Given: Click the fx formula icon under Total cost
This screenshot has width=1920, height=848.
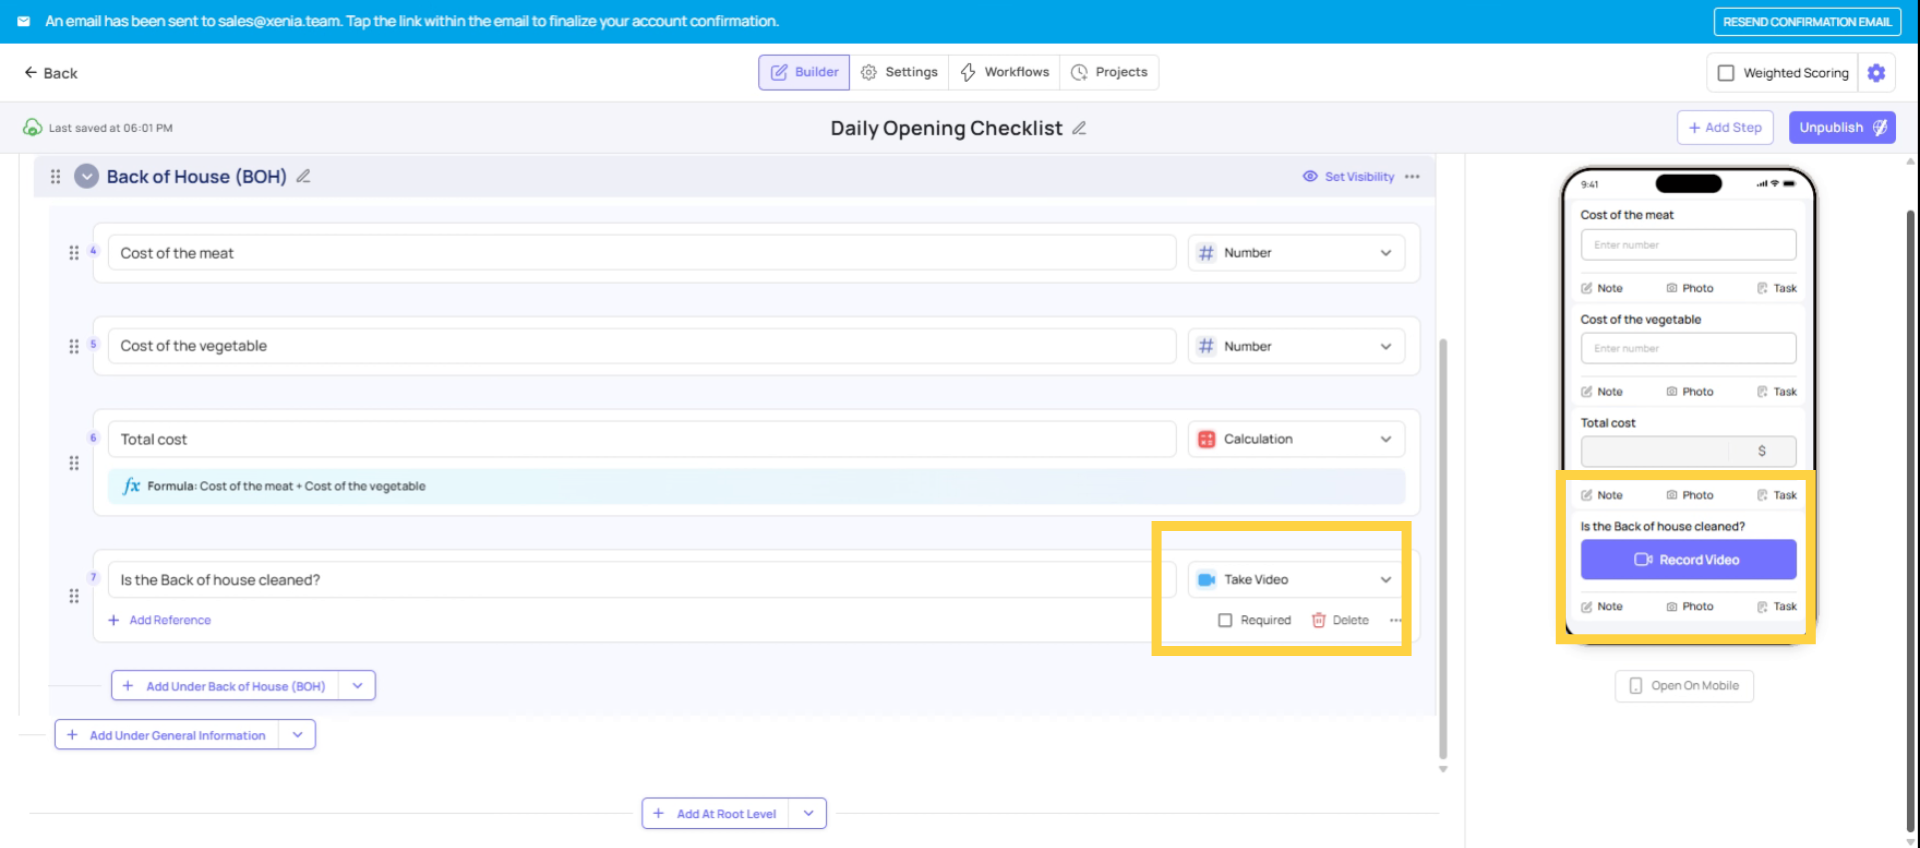Looking at the screenshot, I should pyautogui.click(x=131, y=486).
